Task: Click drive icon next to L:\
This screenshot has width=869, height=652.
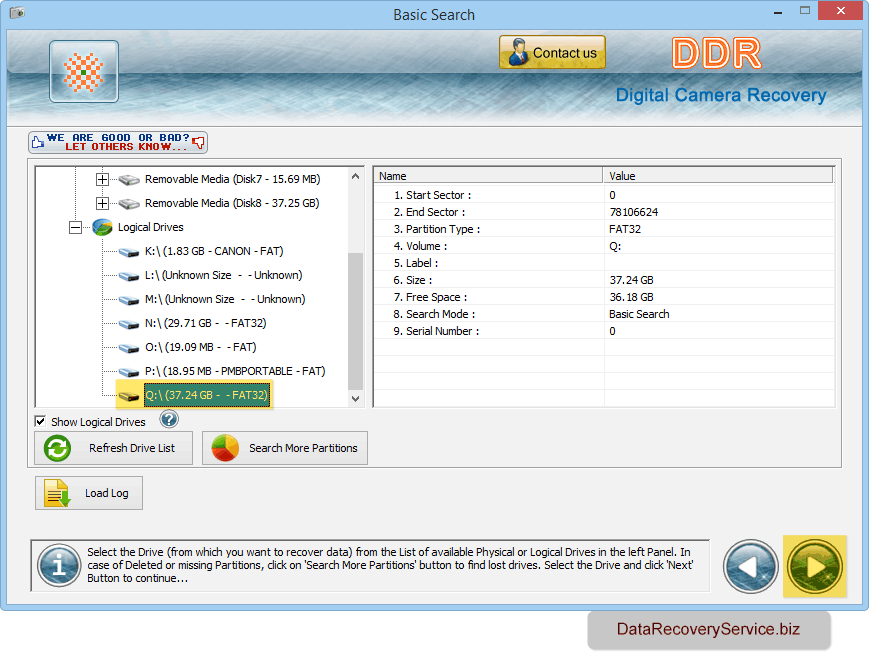Action: point(129,276)
